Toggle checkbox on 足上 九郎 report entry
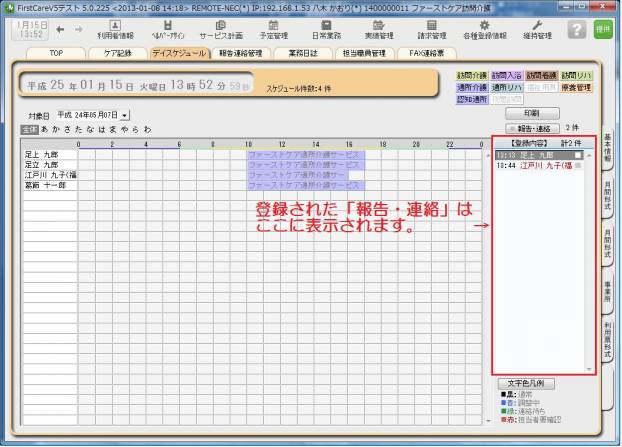This screenshot has width=622, height=447. click(577, 156)
